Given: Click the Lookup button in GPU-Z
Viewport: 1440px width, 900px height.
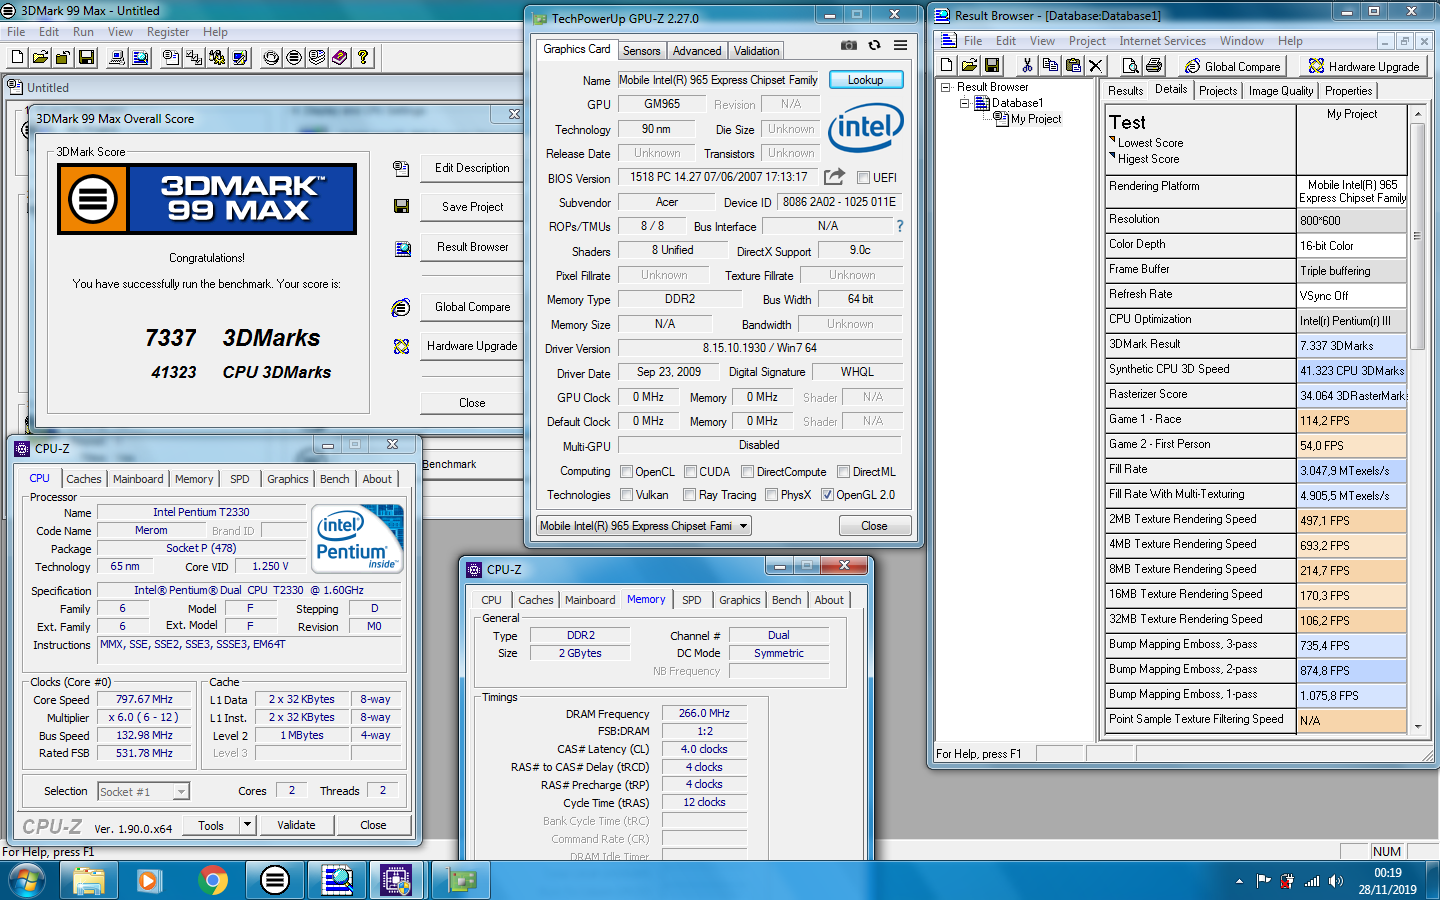Looking at the screenshot, I should click(865, 80).
